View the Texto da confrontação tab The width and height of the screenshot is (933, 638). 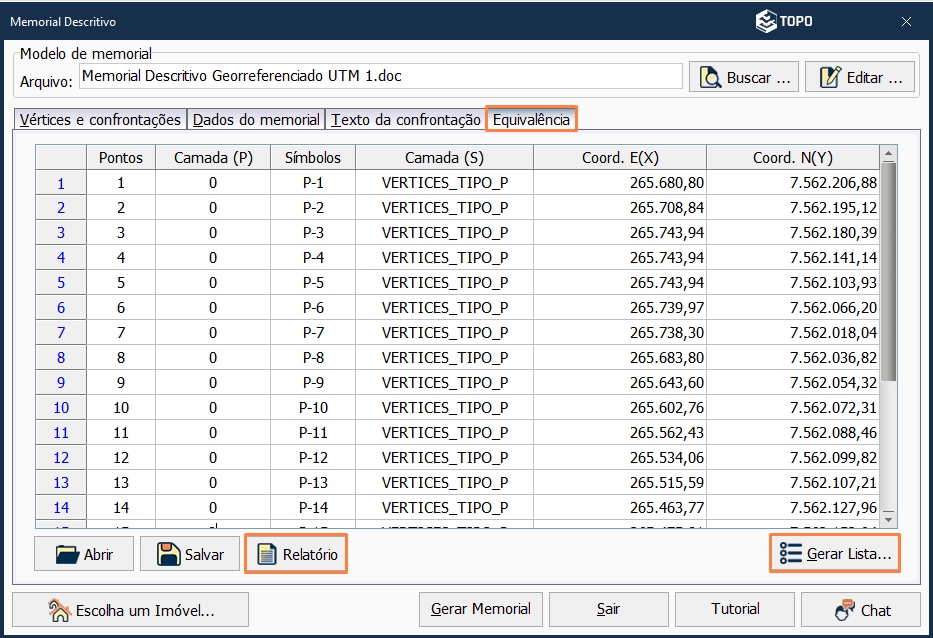coord(404,118)
